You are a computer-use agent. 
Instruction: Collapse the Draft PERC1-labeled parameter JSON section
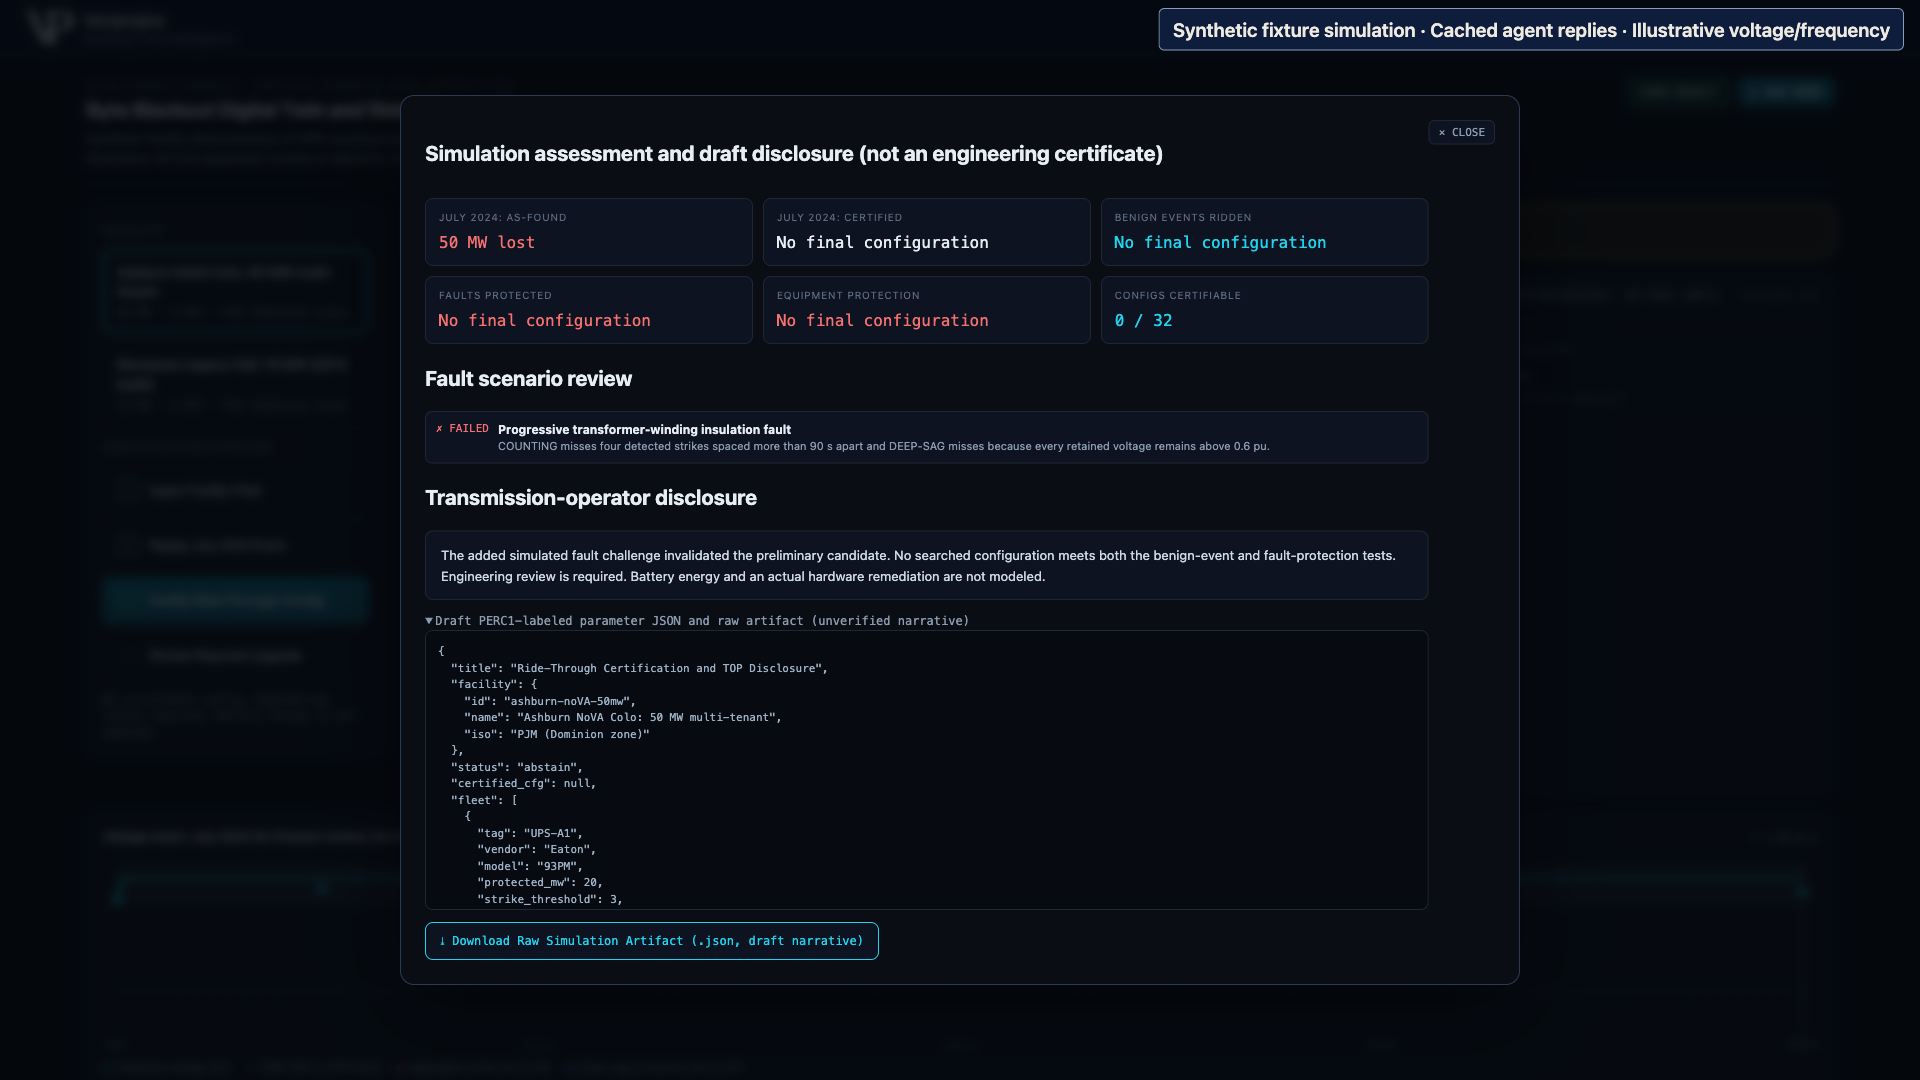[x=697, y=621]
